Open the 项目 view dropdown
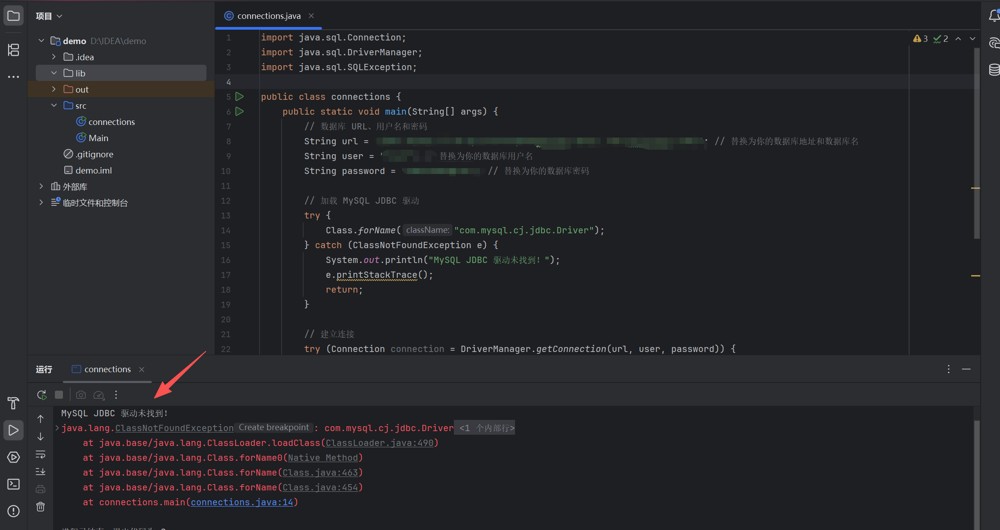This screenshot has height=530, width=1000. pyautogui.click(x=49, y=16)
